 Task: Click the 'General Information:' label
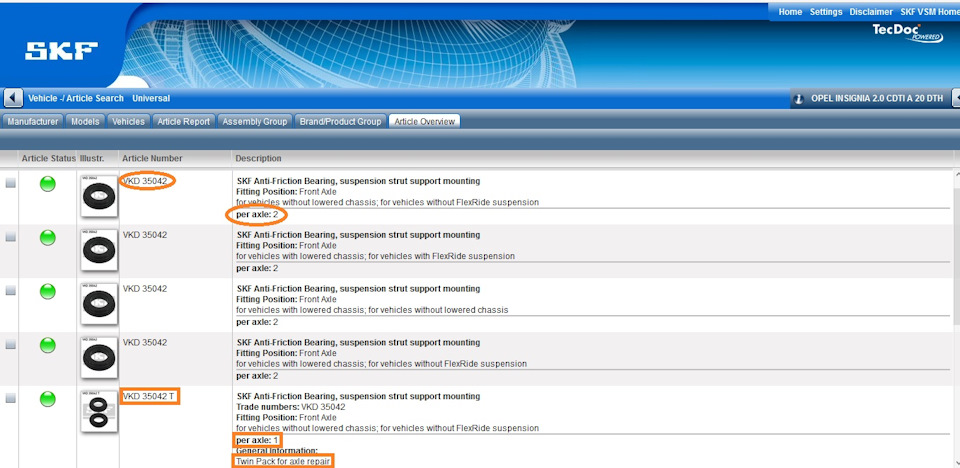pyautogui.click(x=277, y=451)
